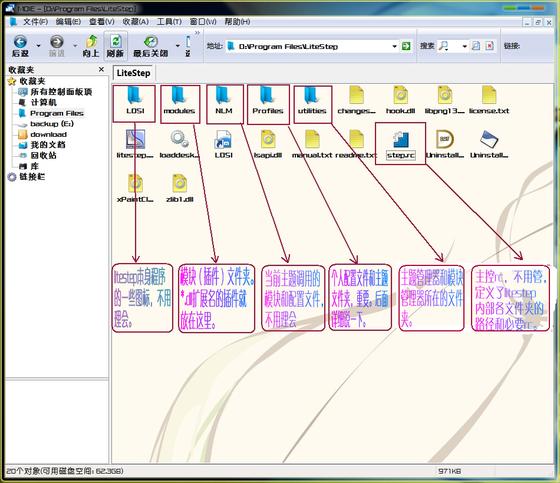Image resolution: width=560 pixels, height=483 pixels.
Task: Open the Forward history dropdown arrow
Action: point(75,46)
